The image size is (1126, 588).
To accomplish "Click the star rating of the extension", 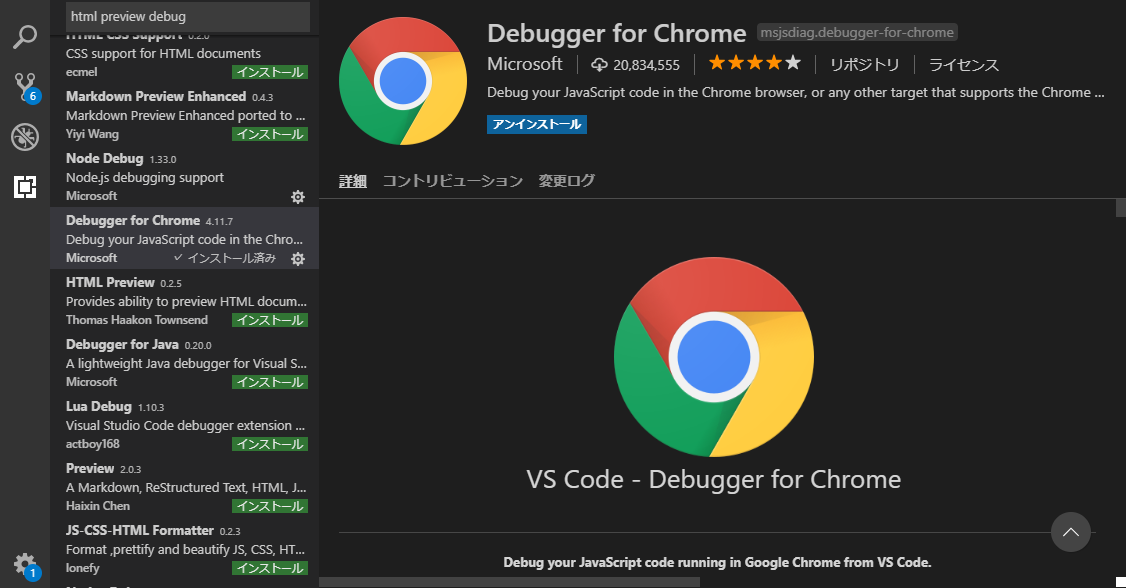I will (x=754, y=64).
